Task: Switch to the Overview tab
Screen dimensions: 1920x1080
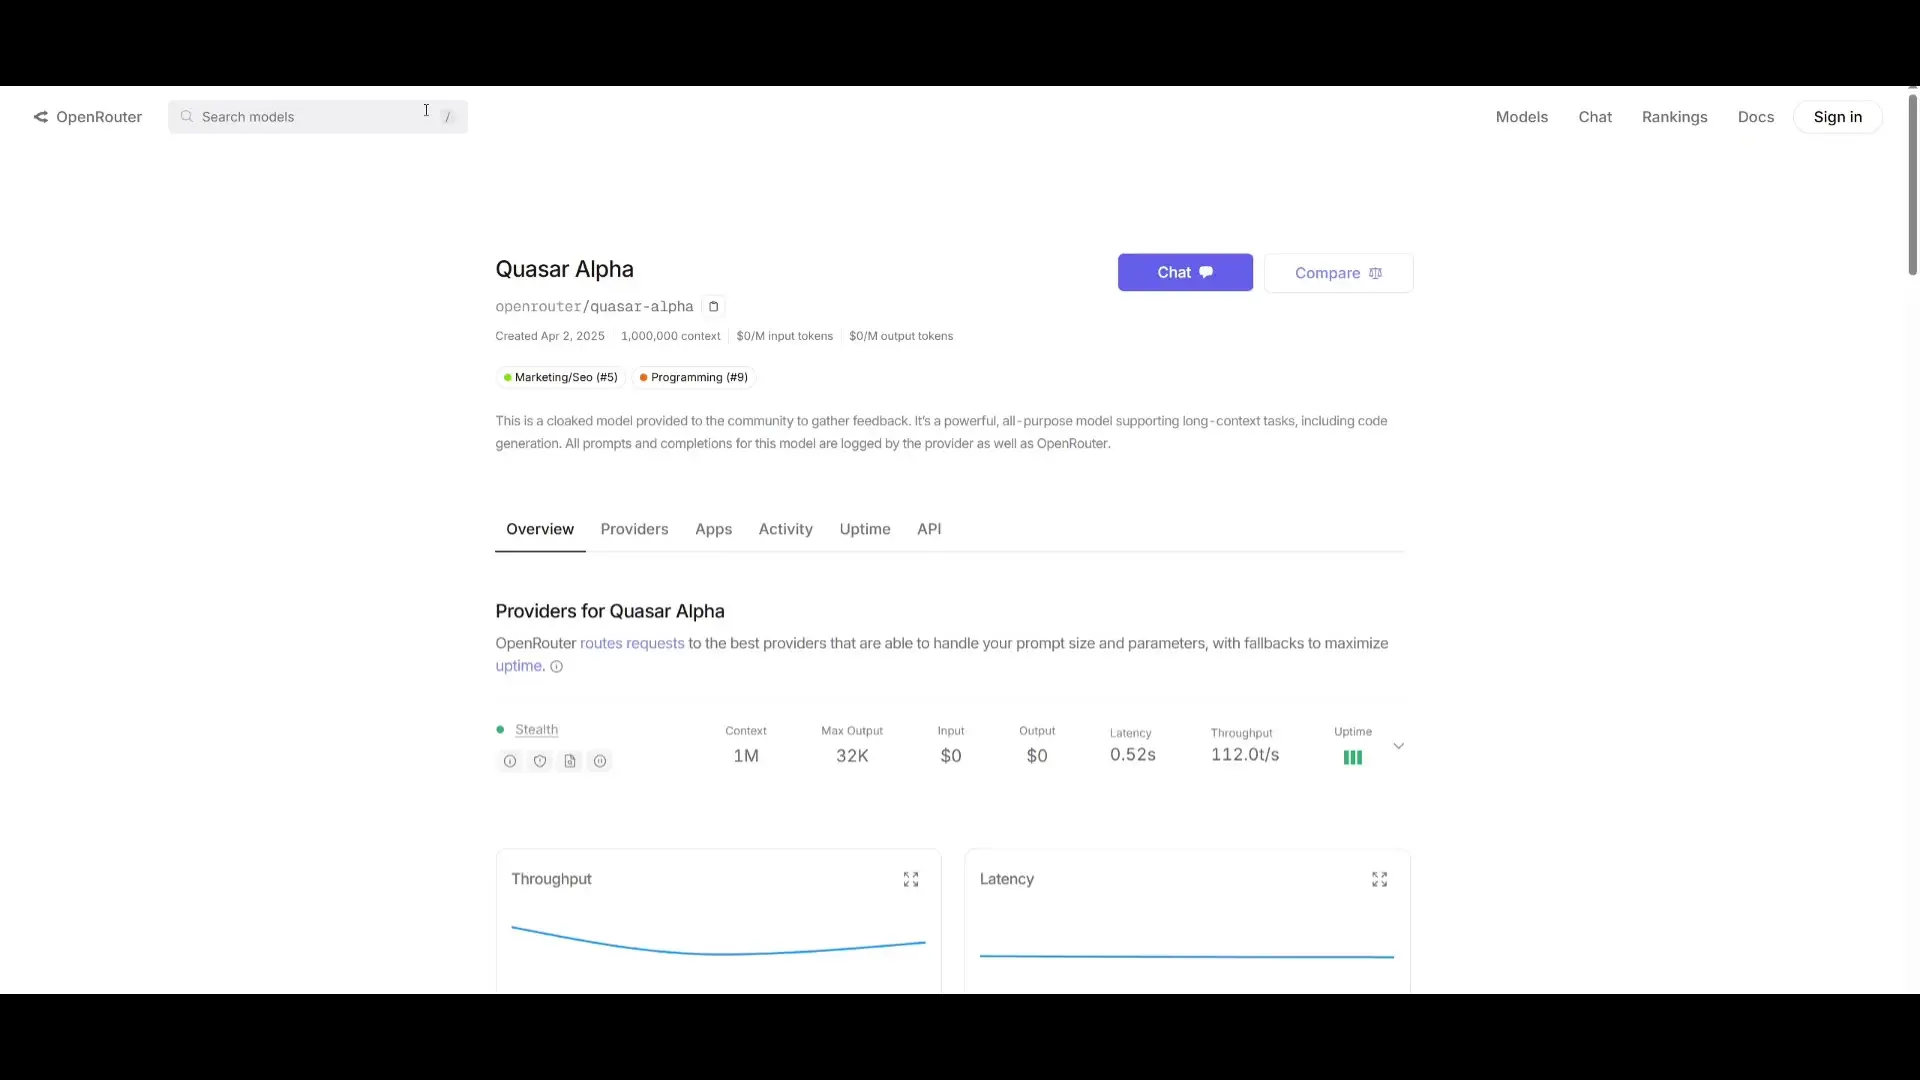Action: pyautogui.click(x=540, y=529)
